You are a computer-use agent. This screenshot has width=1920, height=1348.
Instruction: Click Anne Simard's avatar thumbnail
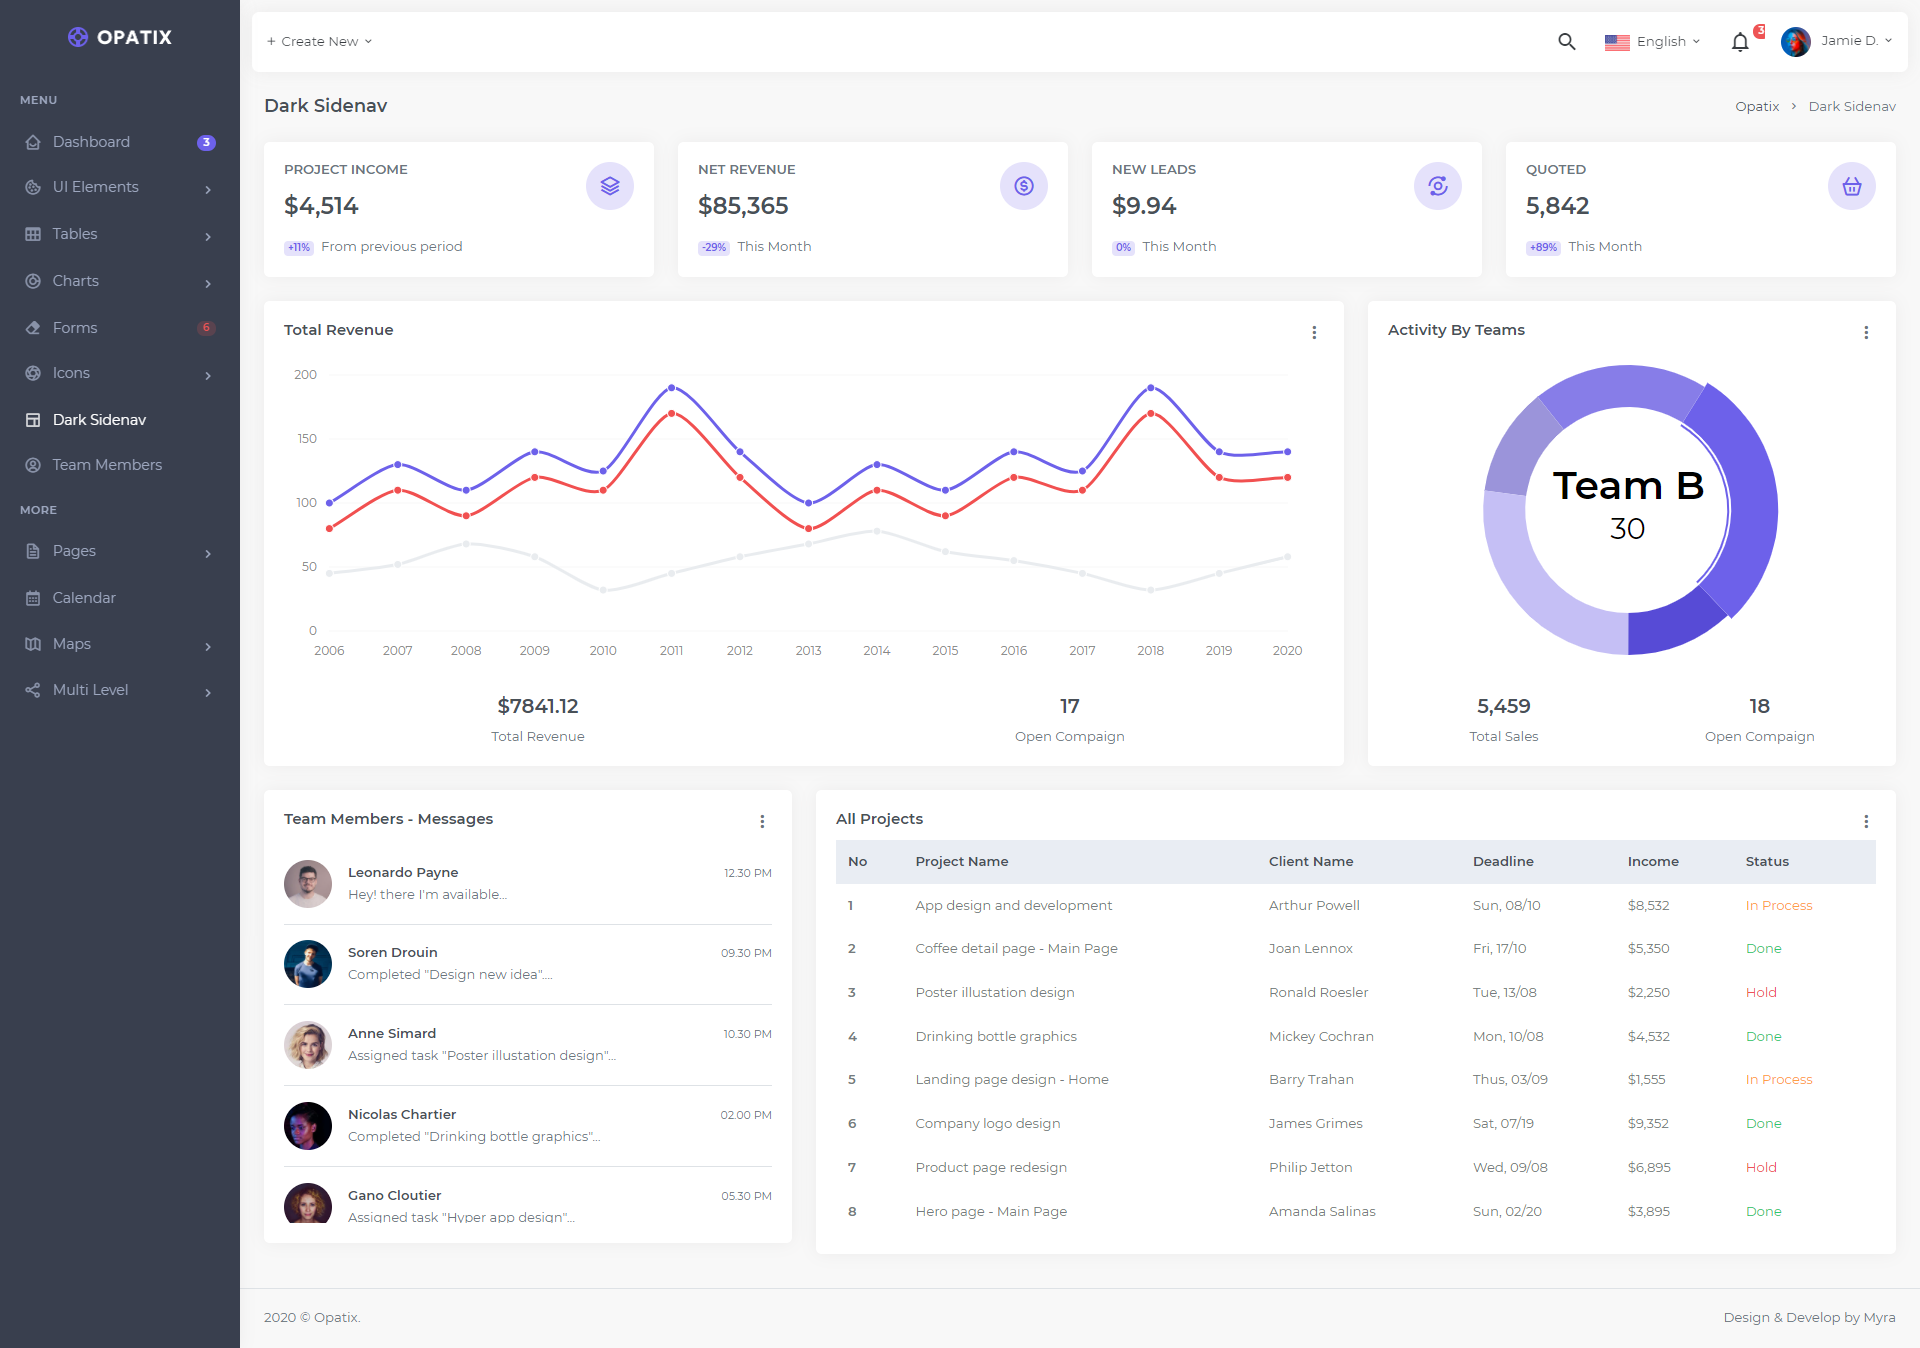click(308, 1045)
